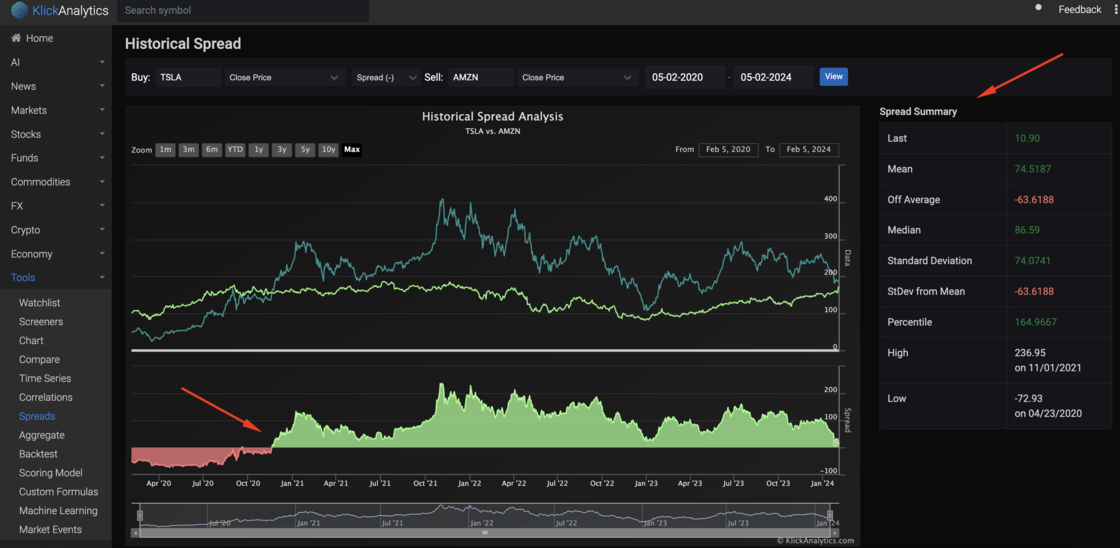
Task: Open the Home sidebar item
Action: (32, 38)
